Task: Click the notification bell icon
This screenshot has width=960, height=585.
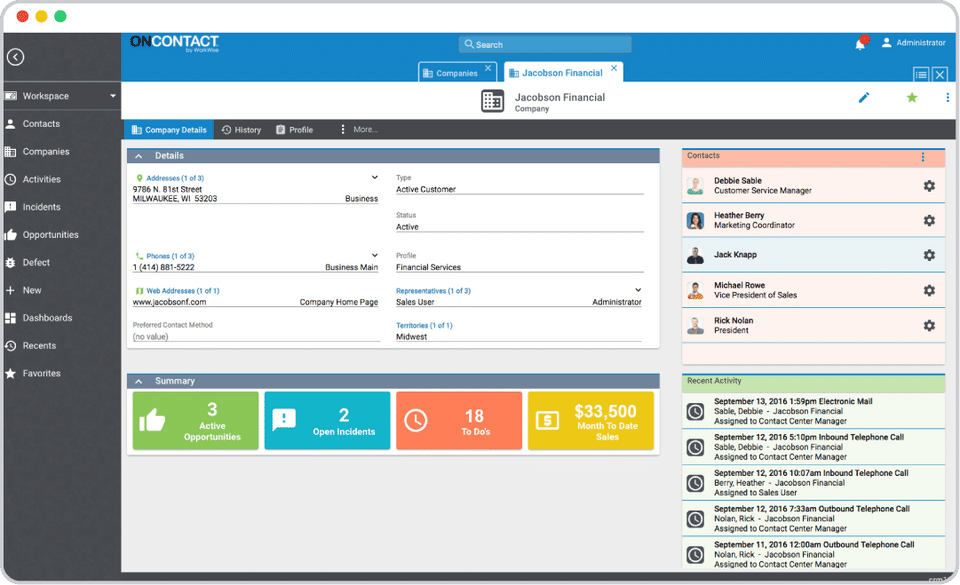Action: [859, 44]
